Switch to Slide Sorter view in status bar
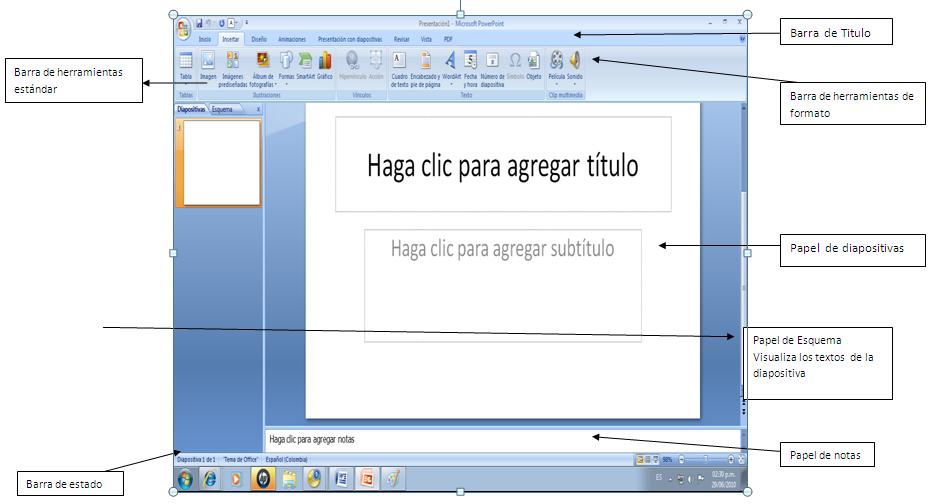Image resolution: width=930 pixels, height=504 pixels. (x=648, y=460)
